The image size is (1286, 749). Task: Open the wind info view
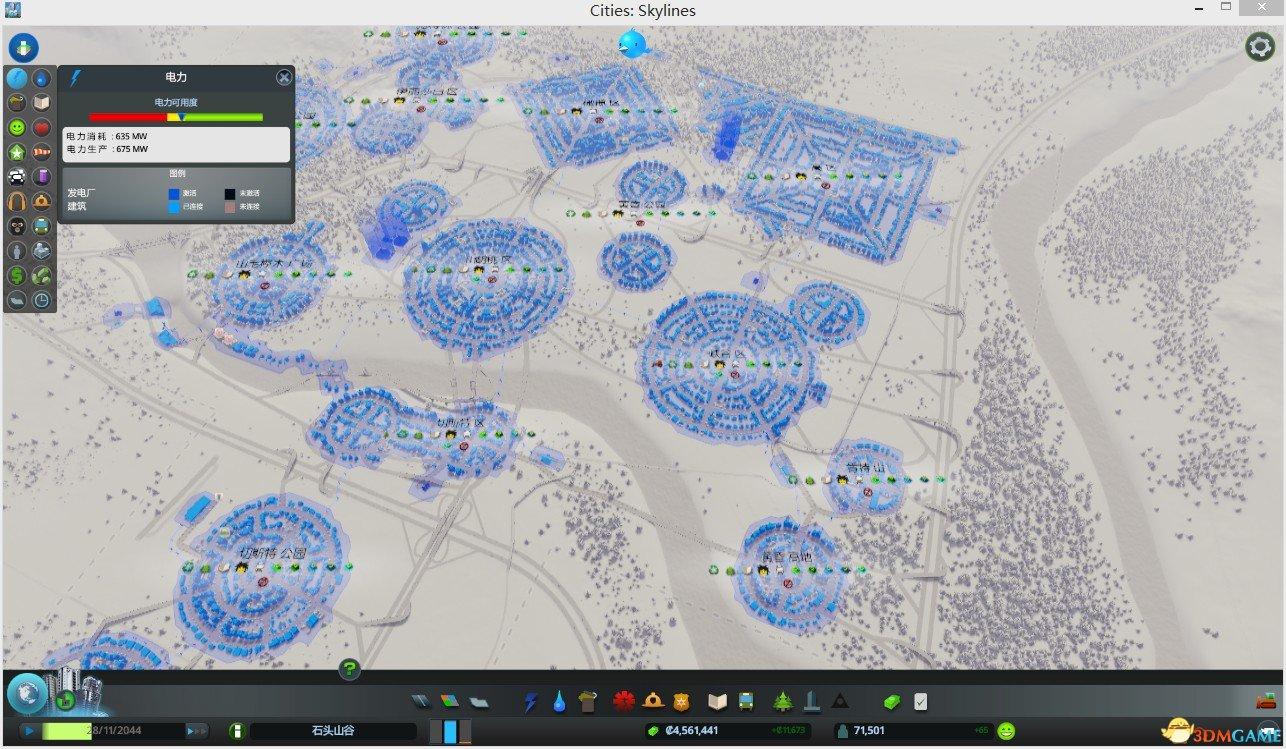(x=42, y=153)
